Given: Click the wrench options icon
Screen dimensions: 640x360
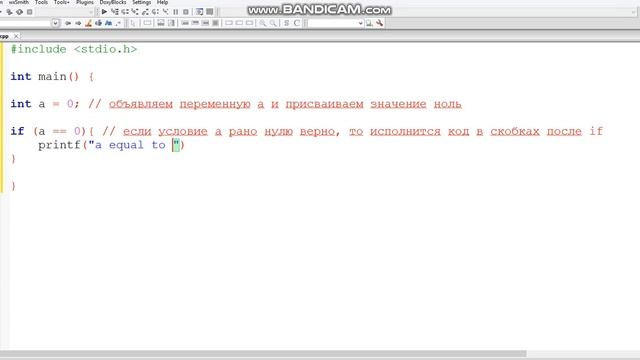Looking at the screenshot, I should click(x=380, y=23).
